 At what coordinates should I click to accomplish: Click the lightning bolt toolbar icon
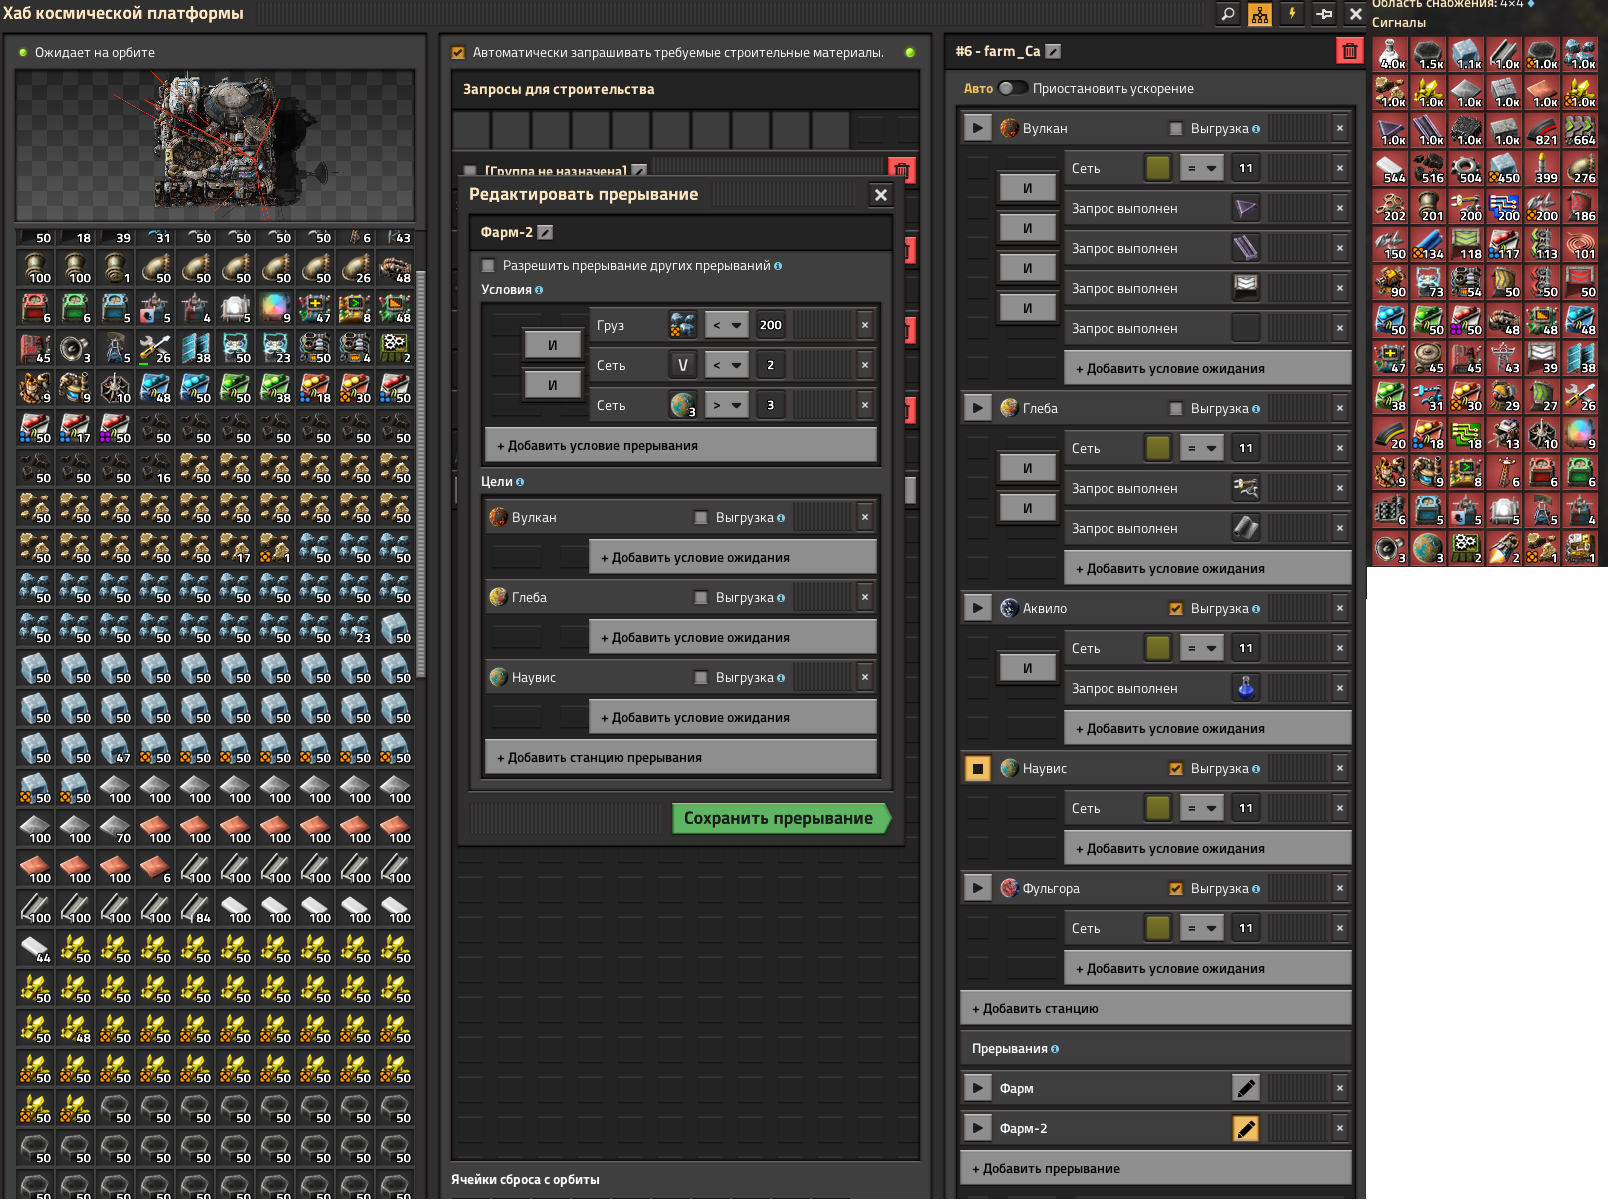(1292, 14)
